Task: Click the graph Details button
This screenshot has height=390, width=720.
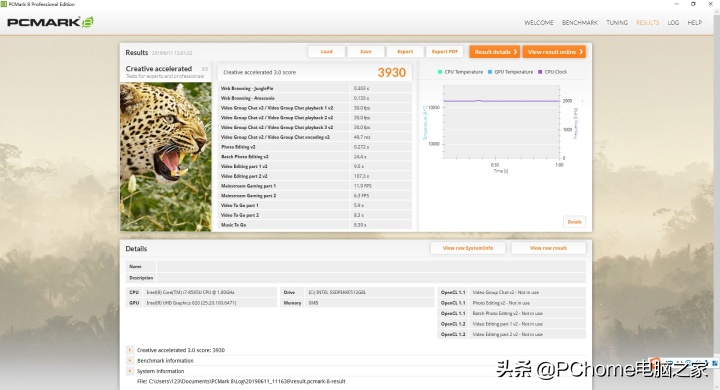Action: coord(574,222)
